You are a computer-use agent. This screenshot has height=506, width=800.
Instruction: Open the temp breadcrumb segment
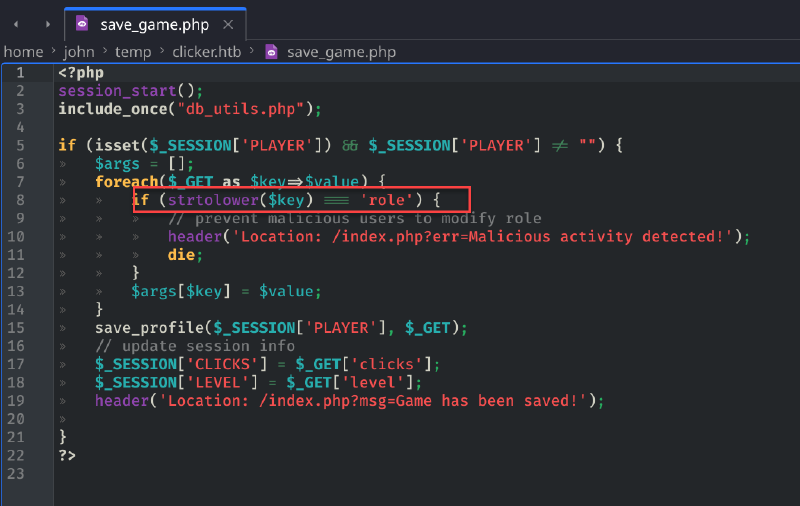(133, 52)
